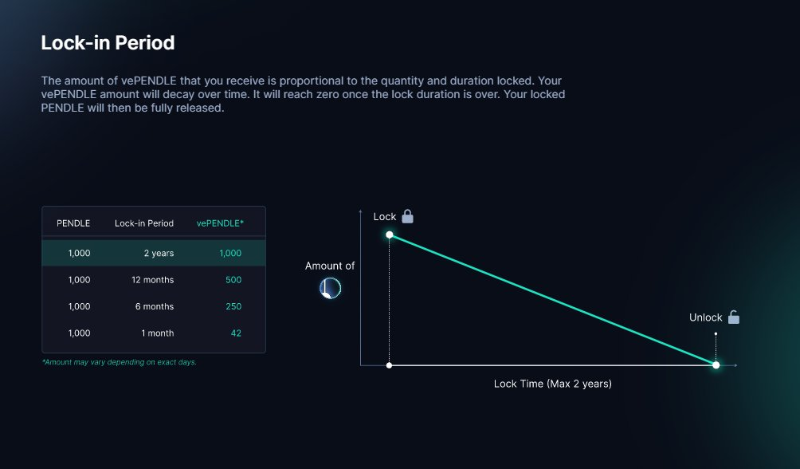Click the Lock Time (Max 2 years) label
Viewport: 800px width, 469px height.
[x=553, y=384]
